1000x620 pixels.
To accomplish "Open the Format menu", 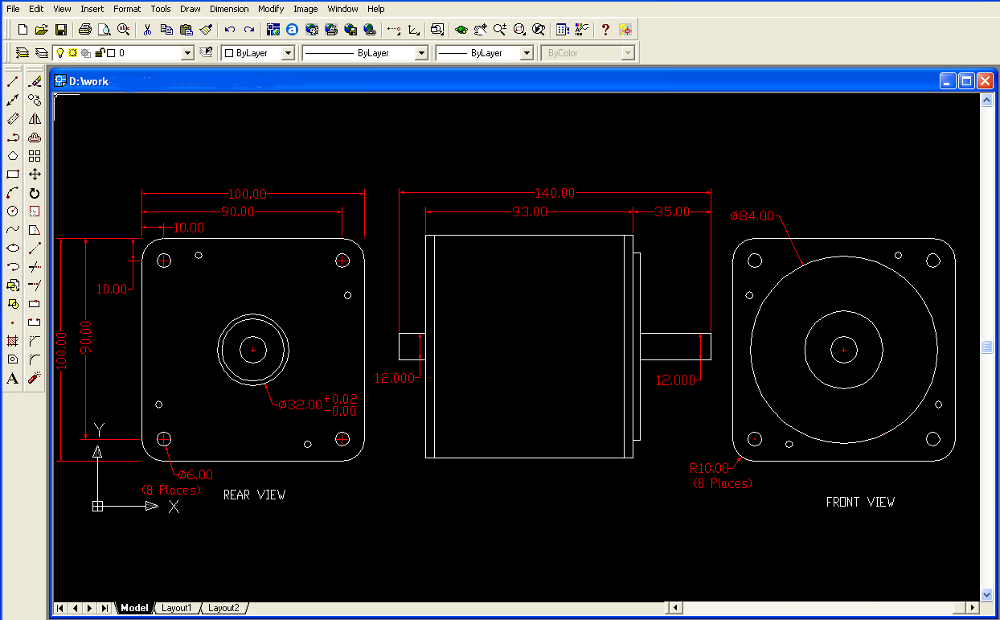I will pyautogui.click(x=127, y=9).
